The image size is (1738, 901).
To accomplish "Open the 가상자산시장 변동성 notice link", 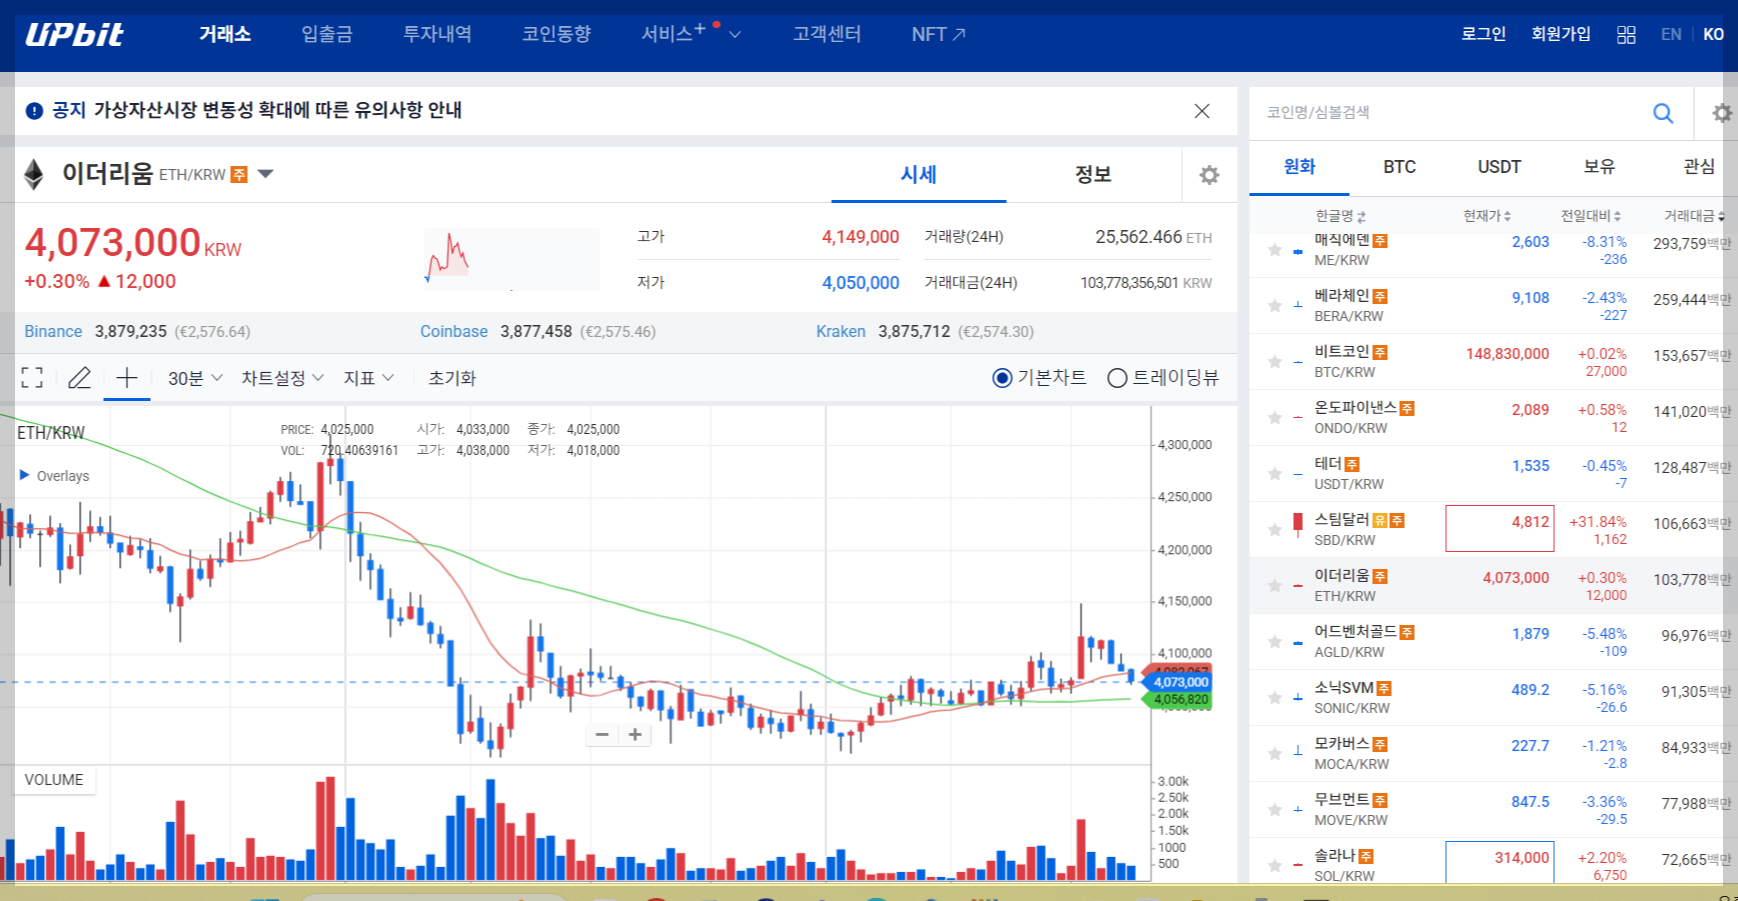I will coord(278,110).
